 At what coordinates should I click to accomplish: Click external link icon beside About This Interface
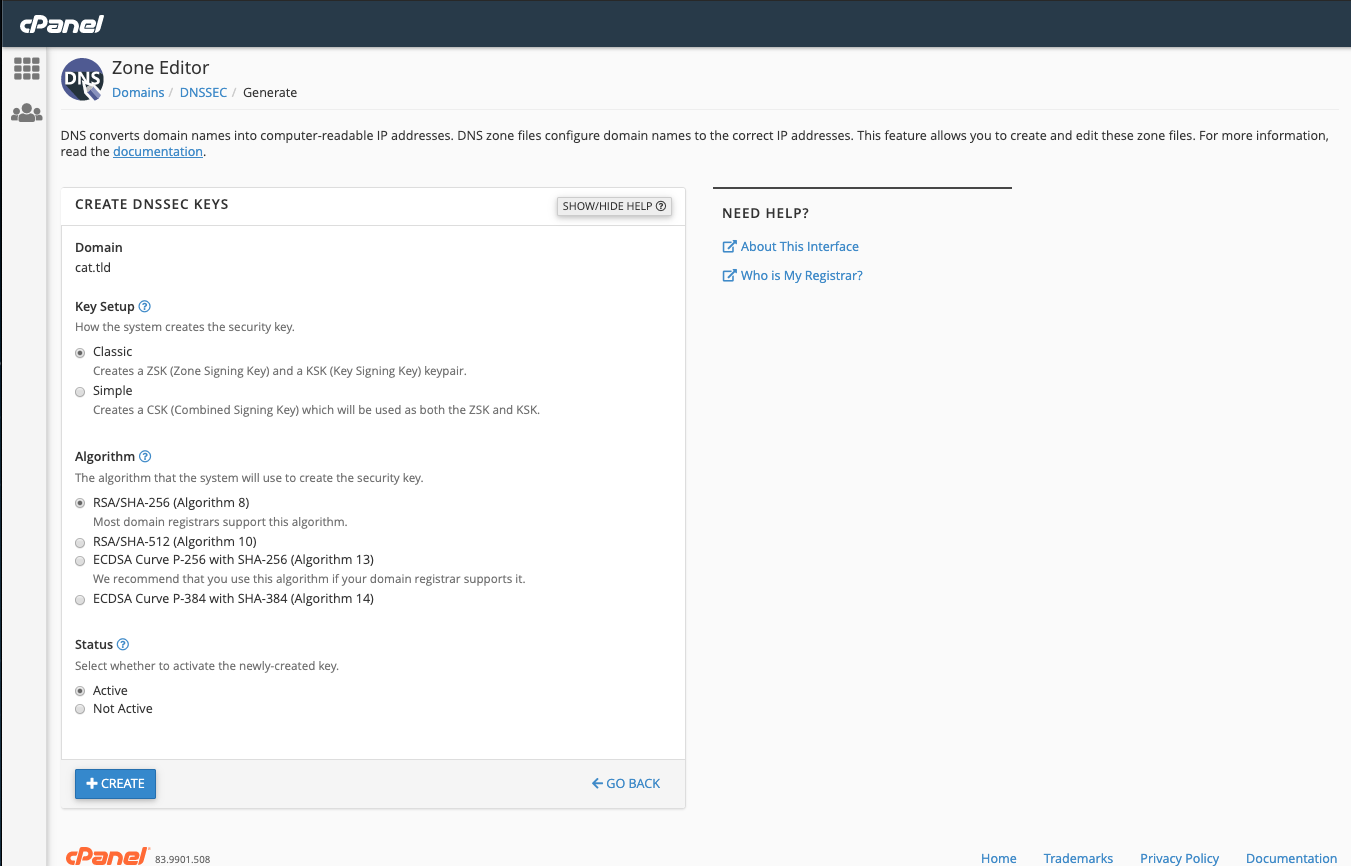point(729,246)
